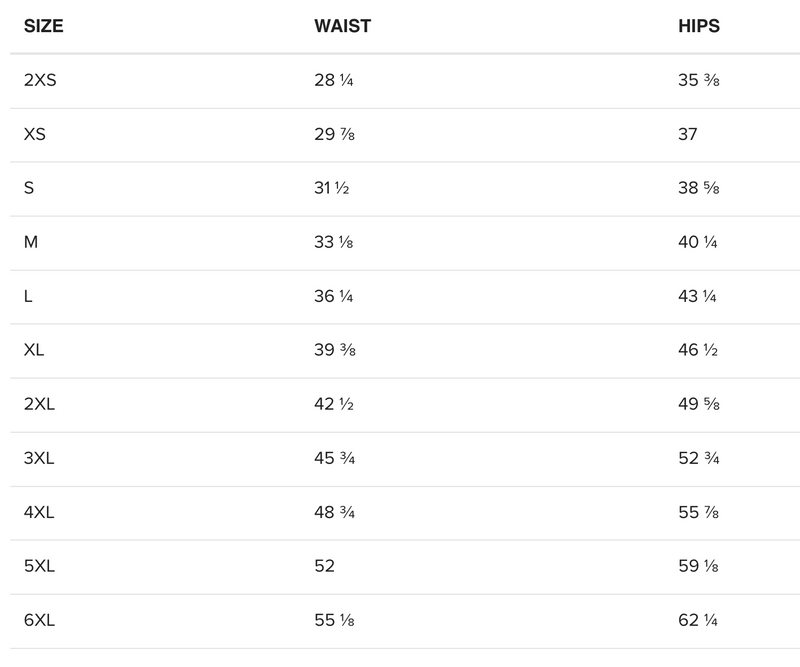800x667 pixels.
Task: Click the S size label
Action: [29, 189]
